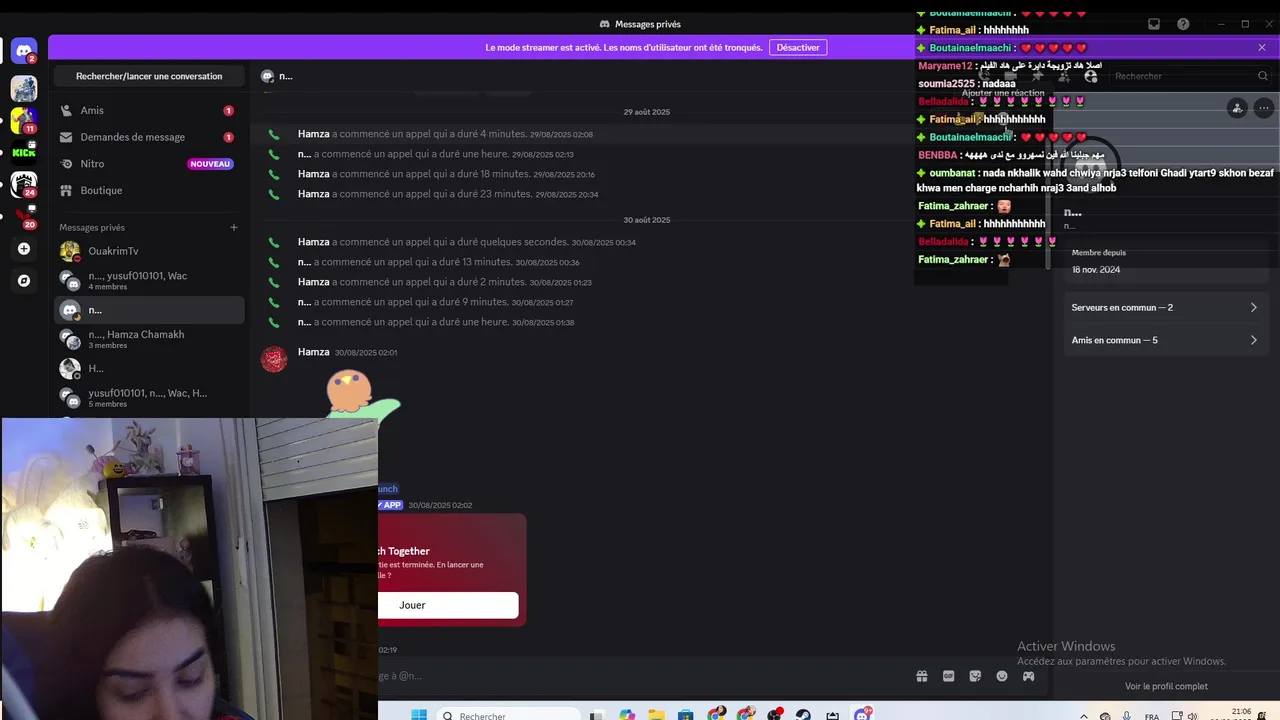1280x720 pixels.
Task: Open the activities game controller icon
Action: pos(1028,676)
